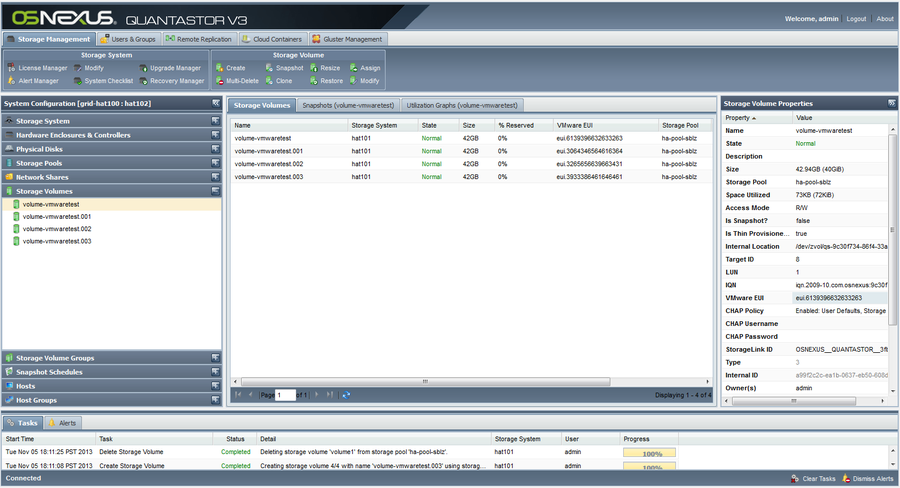Screen dimensions: 900x488
Task: Open the License Manager tool
Action: [x=37, y=68]
